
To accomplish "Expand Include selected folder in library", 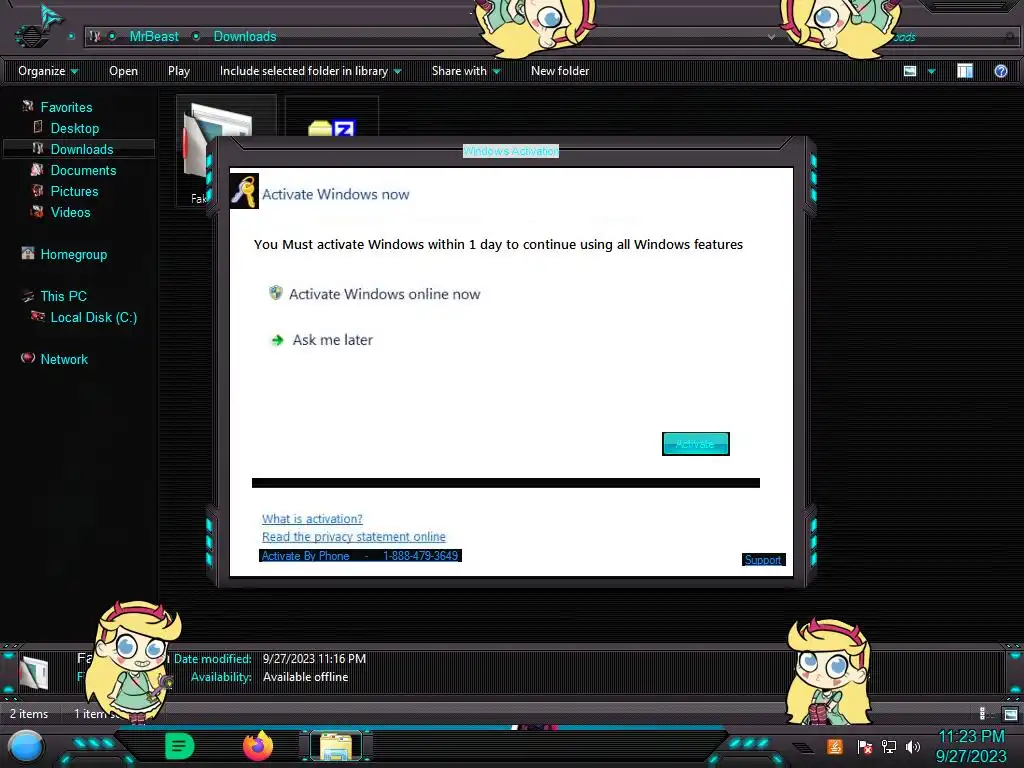I will (310, 71).
